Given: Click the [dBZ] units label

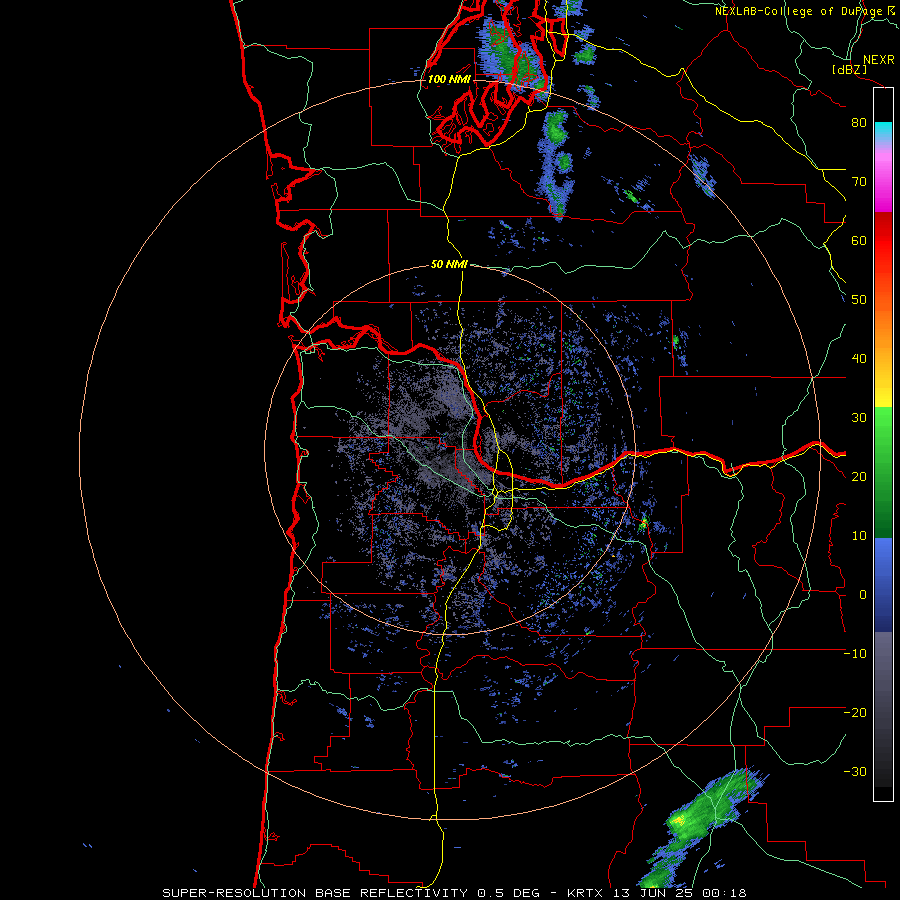Looking at the screenshot, I should click(849, 69).
